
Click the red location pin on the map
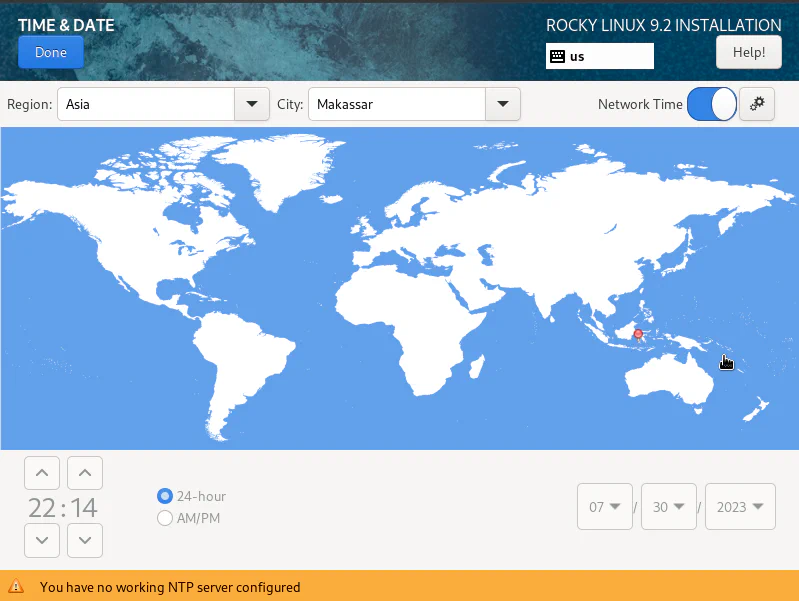point(638,335)
